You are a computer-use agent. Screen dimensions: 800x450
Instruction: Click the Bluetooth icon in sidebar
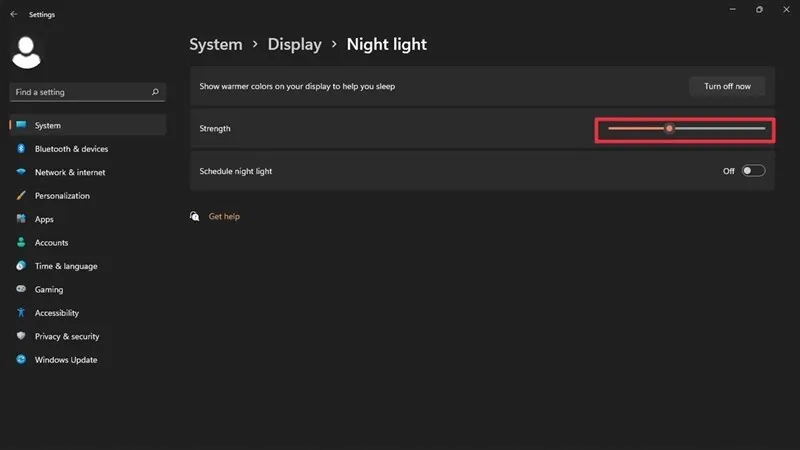pos(21,148)
